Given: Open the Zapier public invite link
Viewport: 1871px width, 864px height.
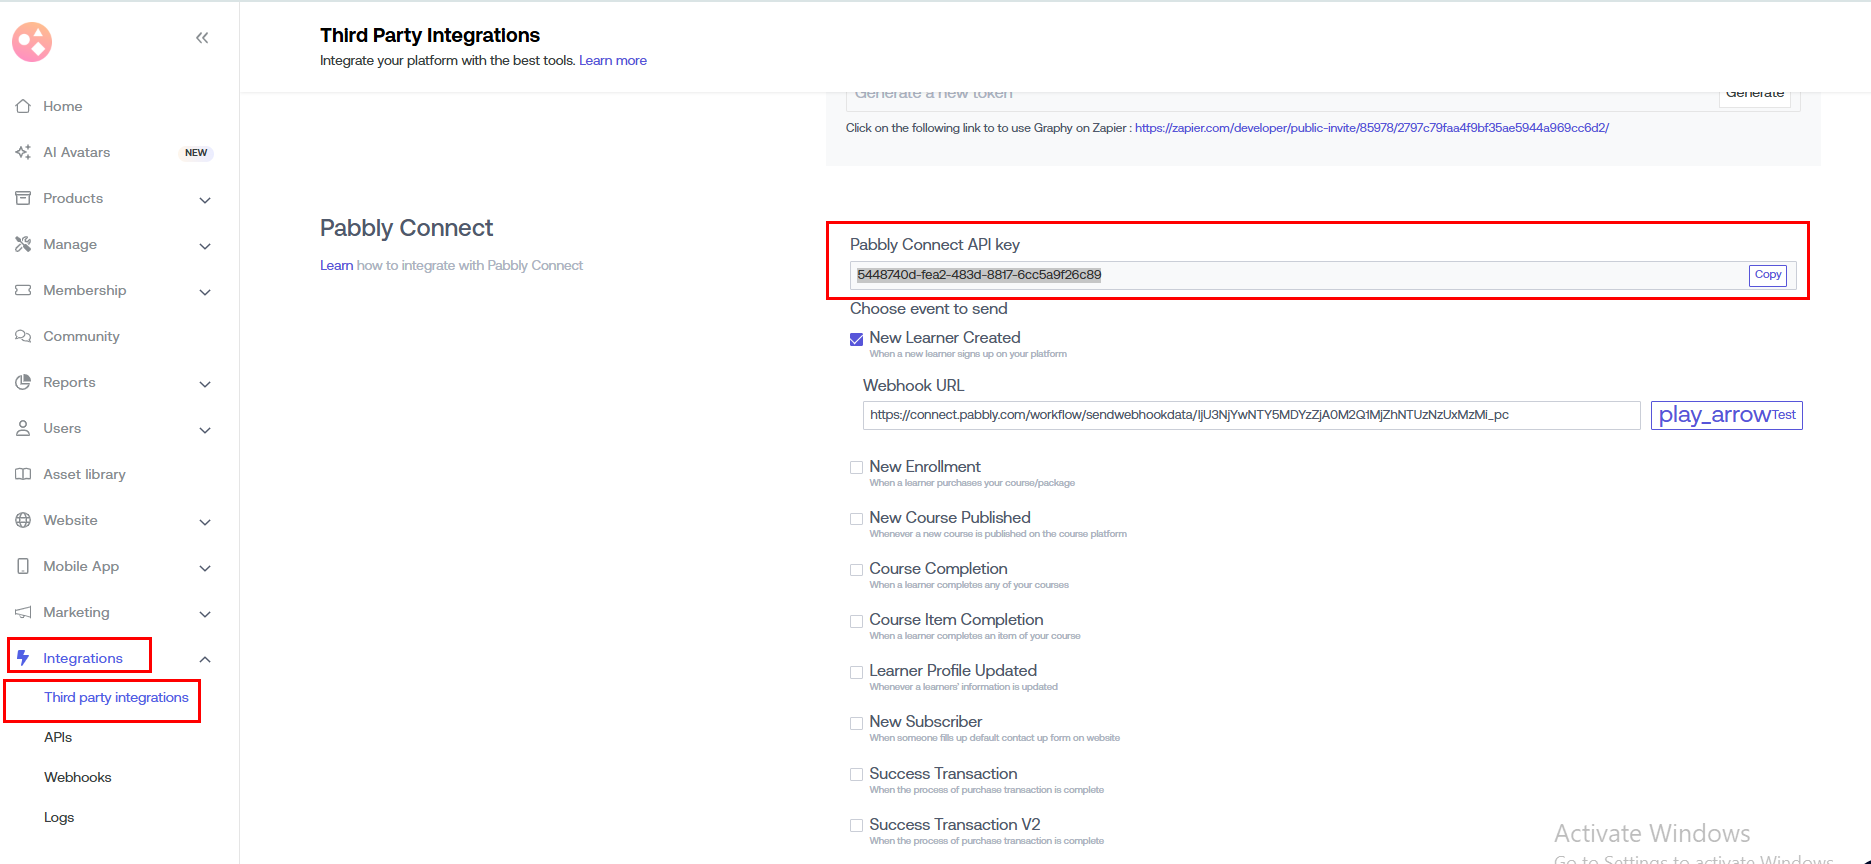Looking at the screenshot, I should click(1371, 128).
